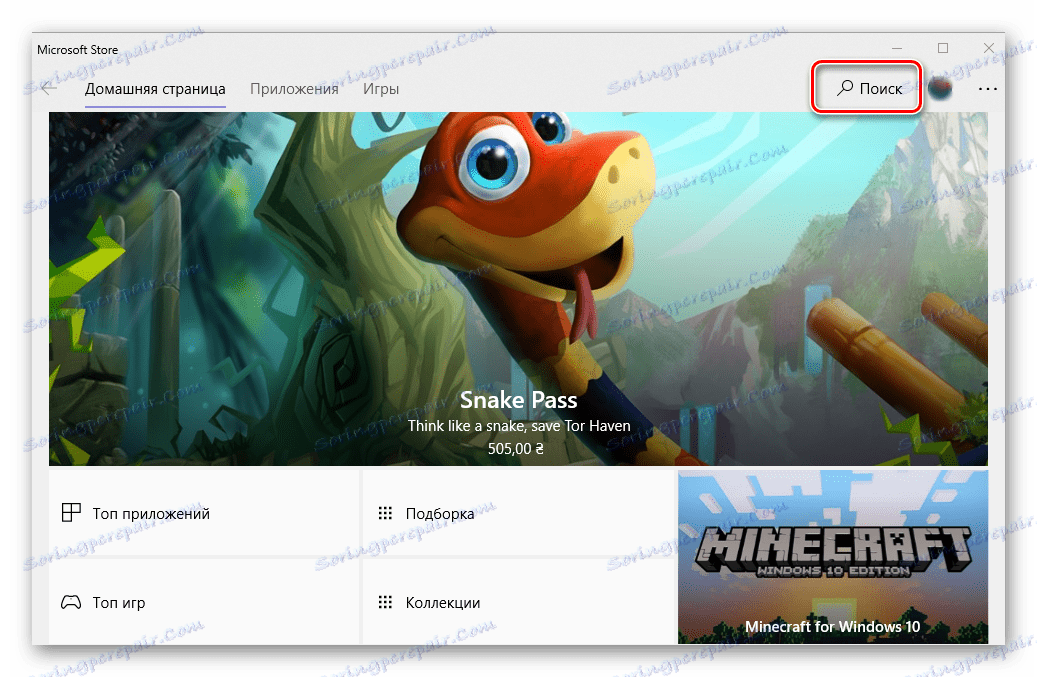Click the 505,00 price under Snake Pass

click(x=518, y=448)
